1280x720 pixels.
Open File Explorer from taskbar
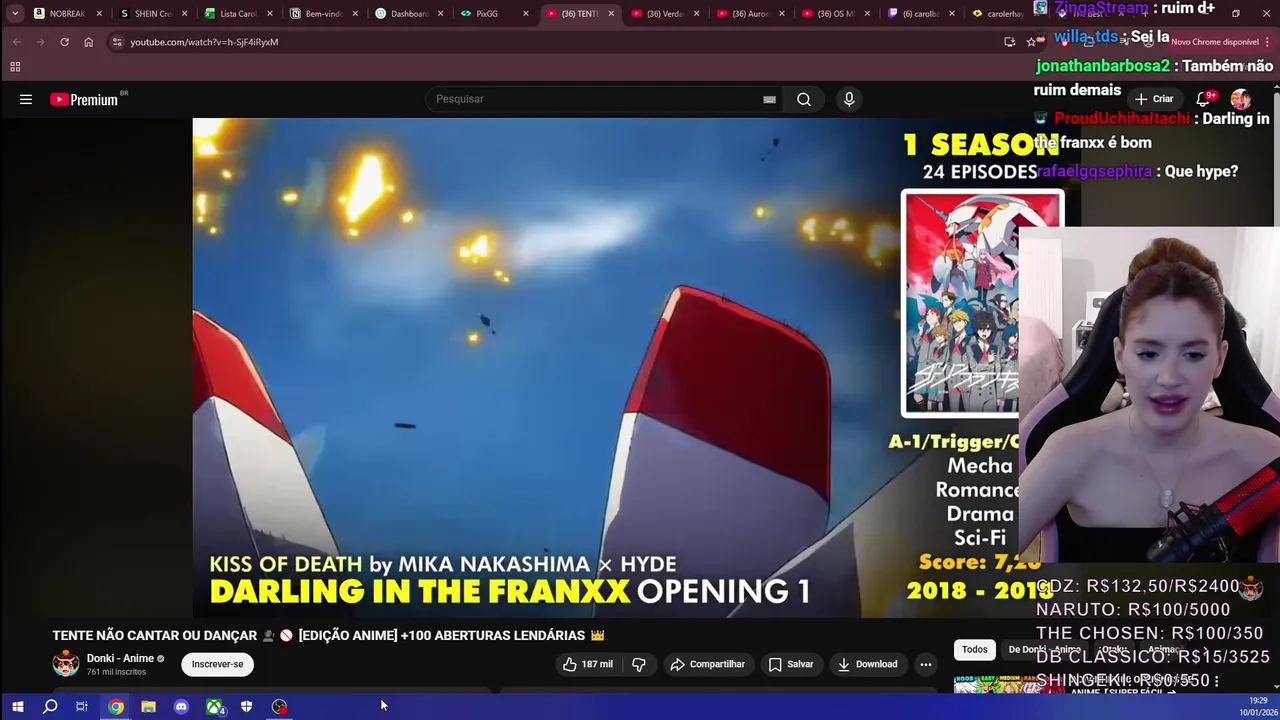(x=148, y=707)
